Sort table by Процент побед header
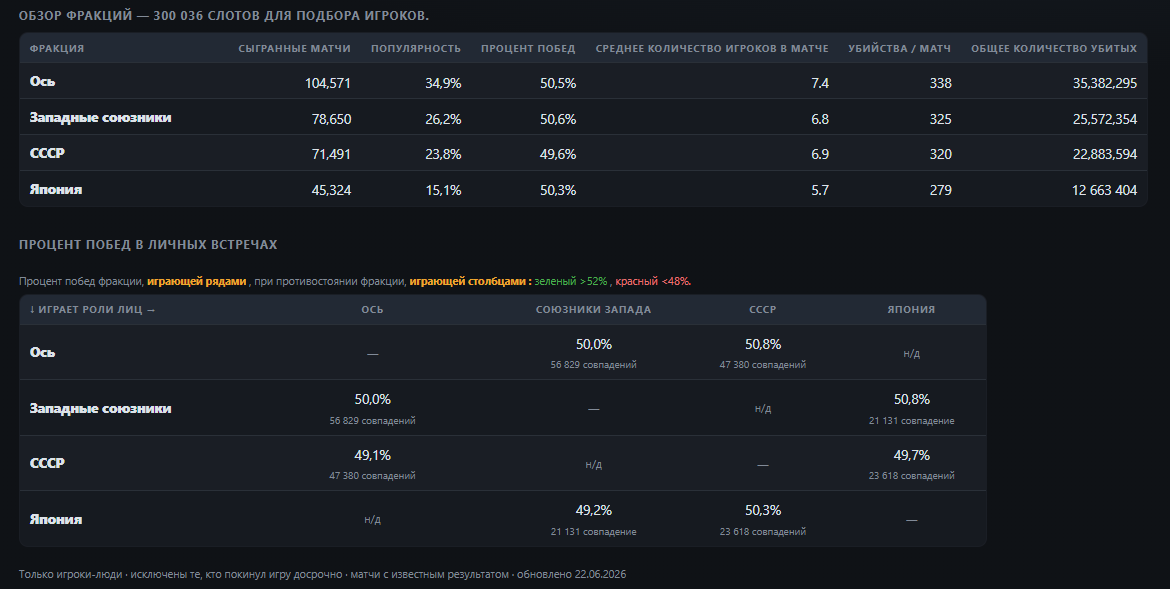1170x589 pixels. [x=528, y=49]
